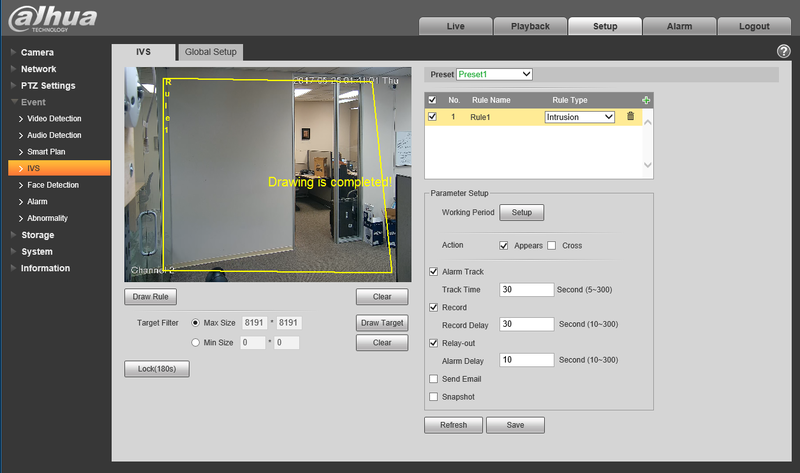Click the green add rule plus icon

click(x=646, y=100)
